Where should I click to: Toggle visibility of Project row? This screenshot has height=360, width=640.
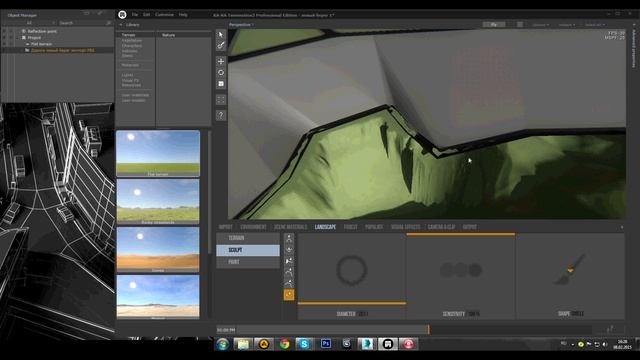pos(4,38)
